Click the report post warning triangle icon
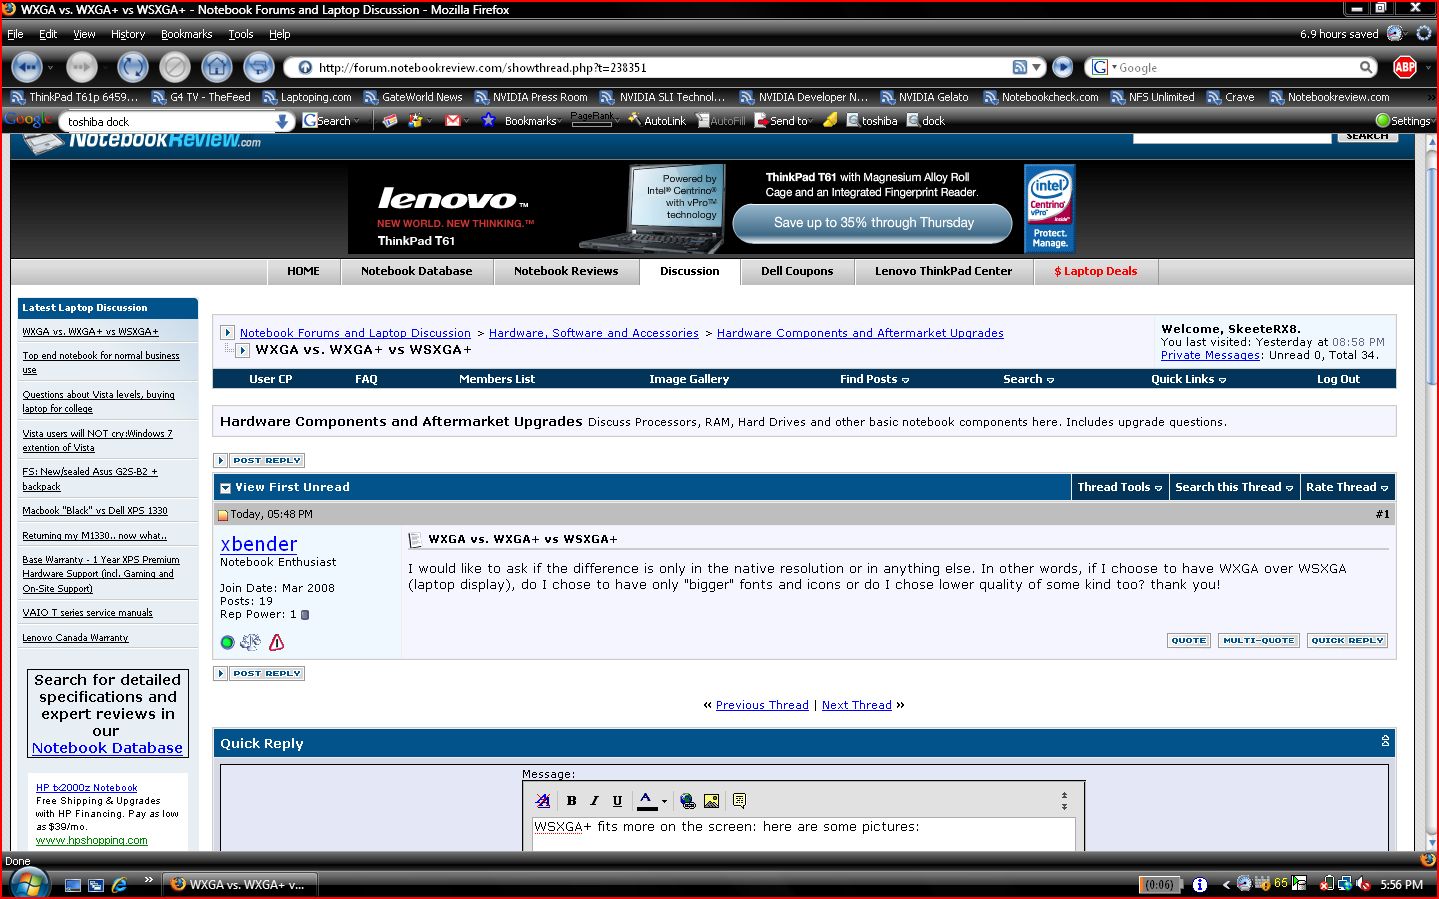 [277, 642]
